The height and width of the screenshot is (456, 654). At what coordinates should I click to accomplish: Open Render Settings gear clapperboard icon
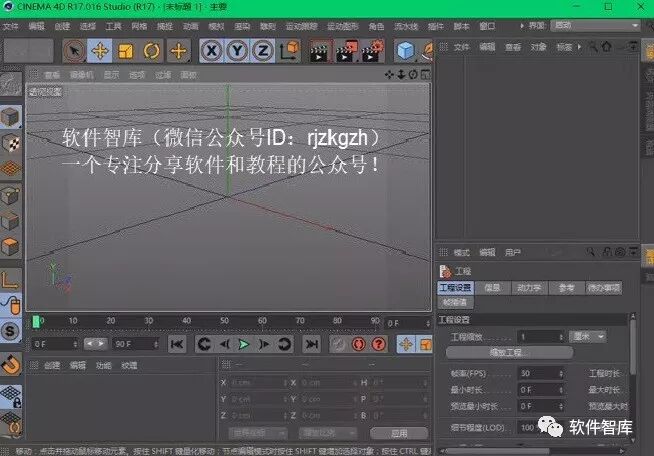(373, 51)
